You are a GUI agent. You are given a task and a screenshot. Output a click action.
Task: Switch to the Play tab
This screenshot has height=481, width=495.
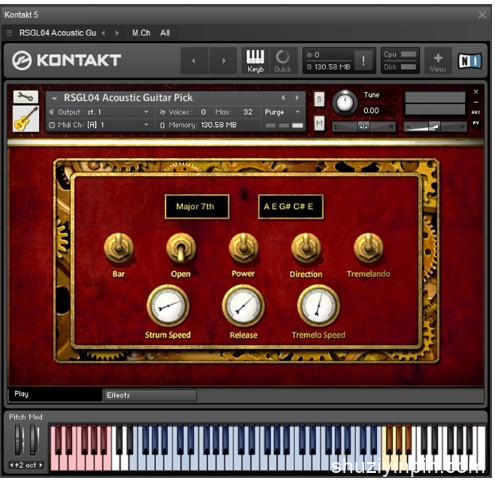click(x=55, y=394)
